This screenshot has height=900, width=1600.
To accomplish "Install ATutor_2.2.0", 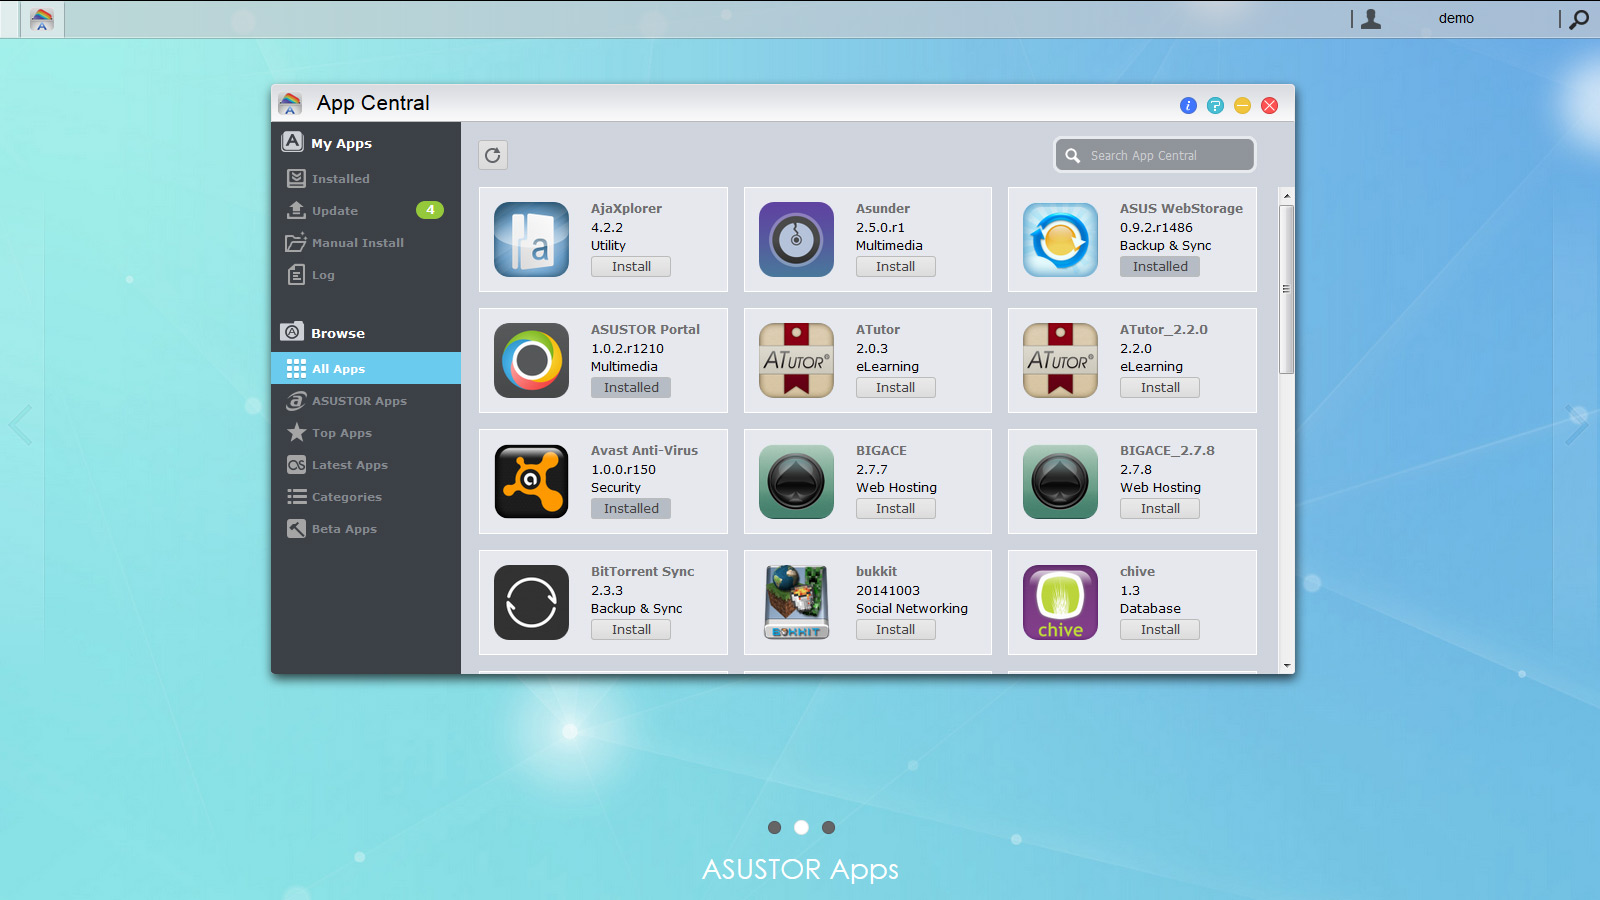I will pyautogui.click(x=1160, y=388).
